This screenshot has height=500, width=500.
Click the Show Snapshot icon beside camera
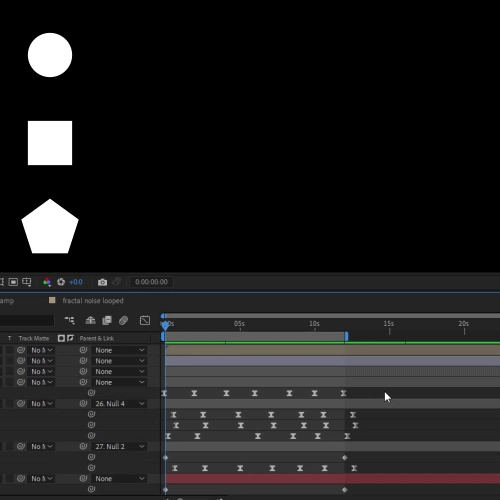click(116, 282)
